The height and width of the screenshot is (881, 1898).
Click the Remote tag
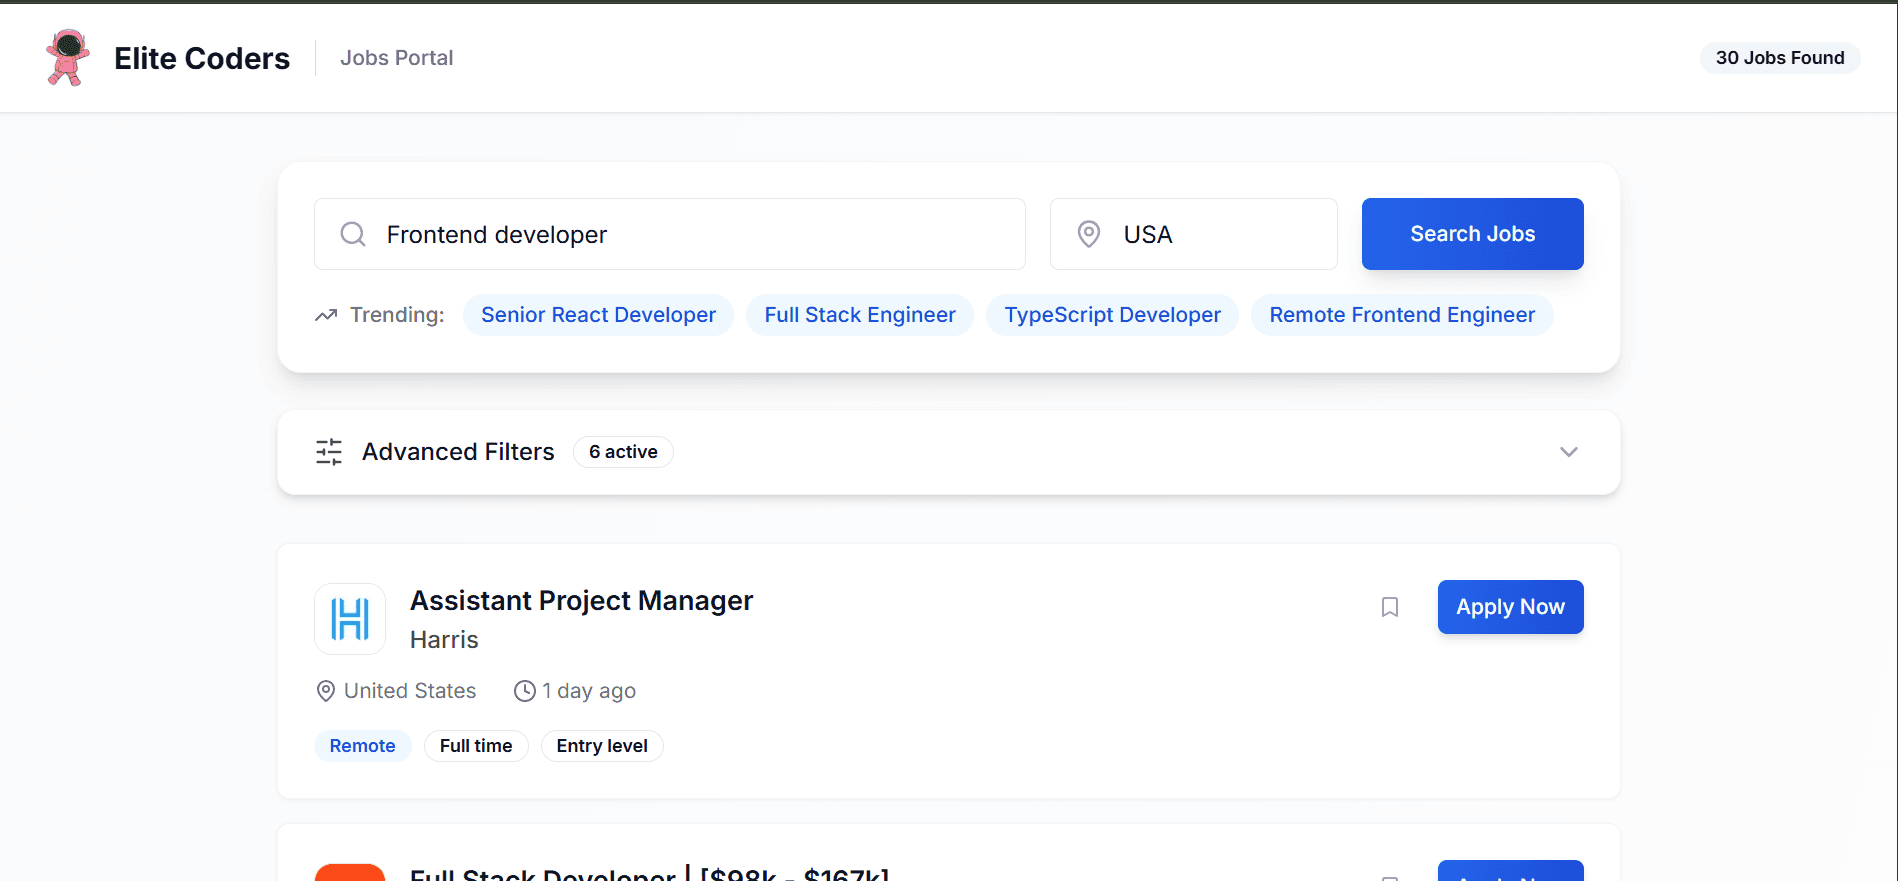pyautogui.click(x=362, y=746)
